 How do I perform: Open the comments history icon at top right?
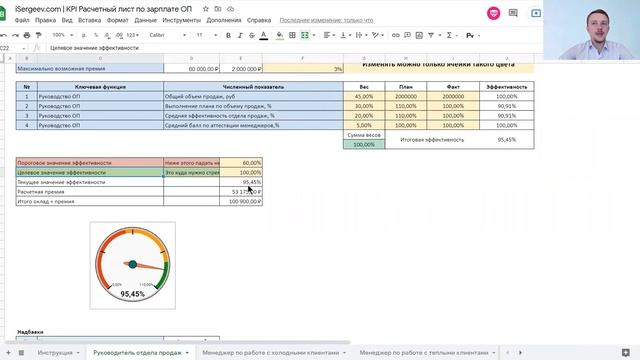pyautogui.click(x=513, y=13)
